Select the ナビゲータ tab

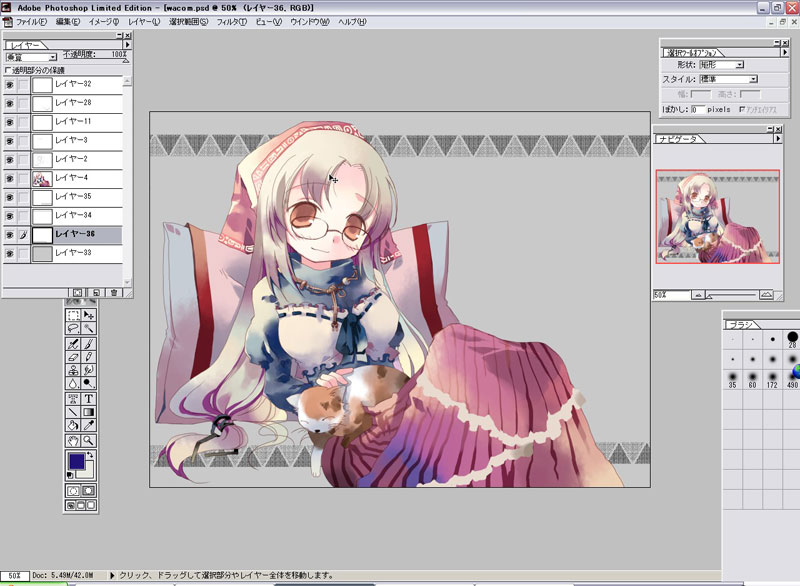[678, 139]
